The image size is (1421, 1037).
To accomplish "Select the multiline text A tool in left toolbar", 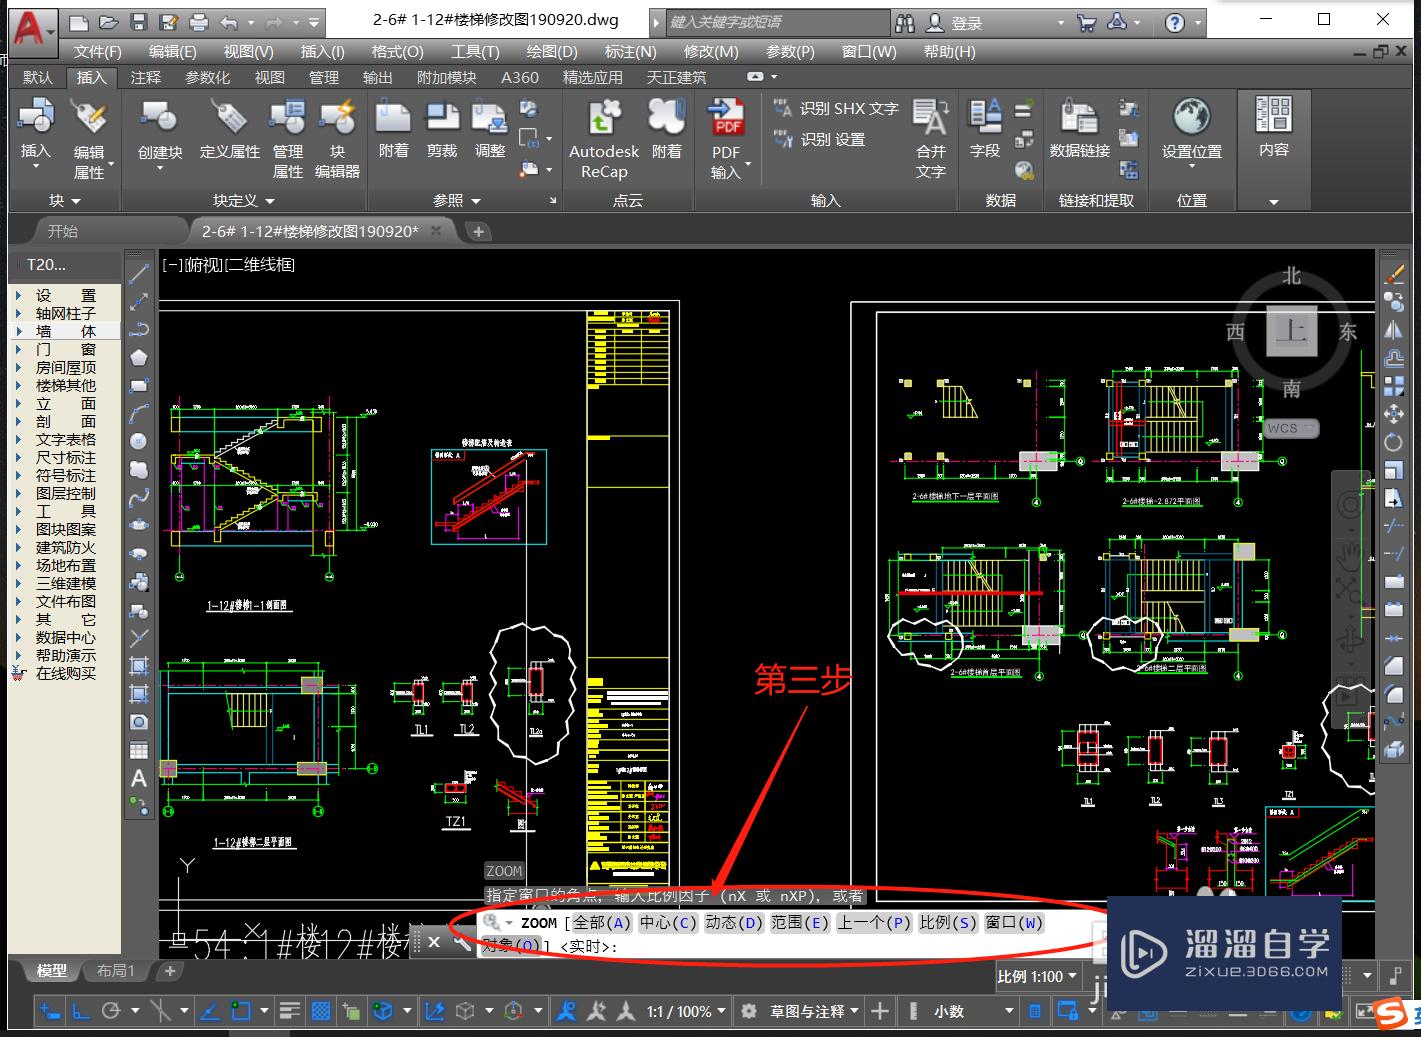I will pos(139,778).
